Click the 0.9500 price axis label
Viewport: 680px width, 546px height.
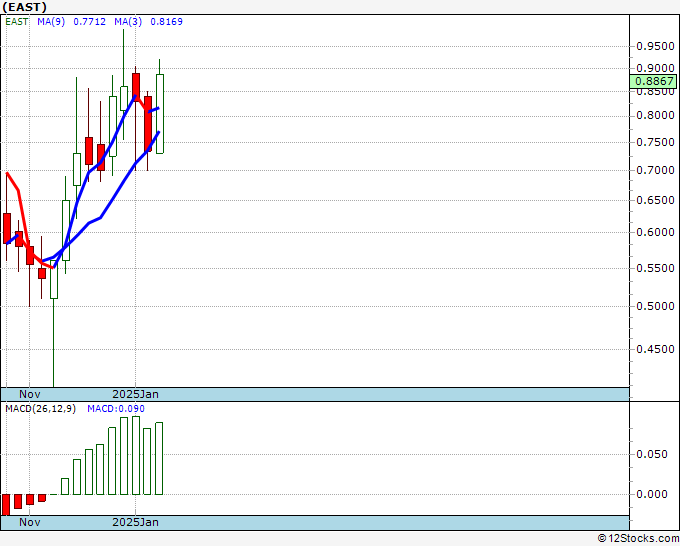pyautogui.click(x=655, y=46)
